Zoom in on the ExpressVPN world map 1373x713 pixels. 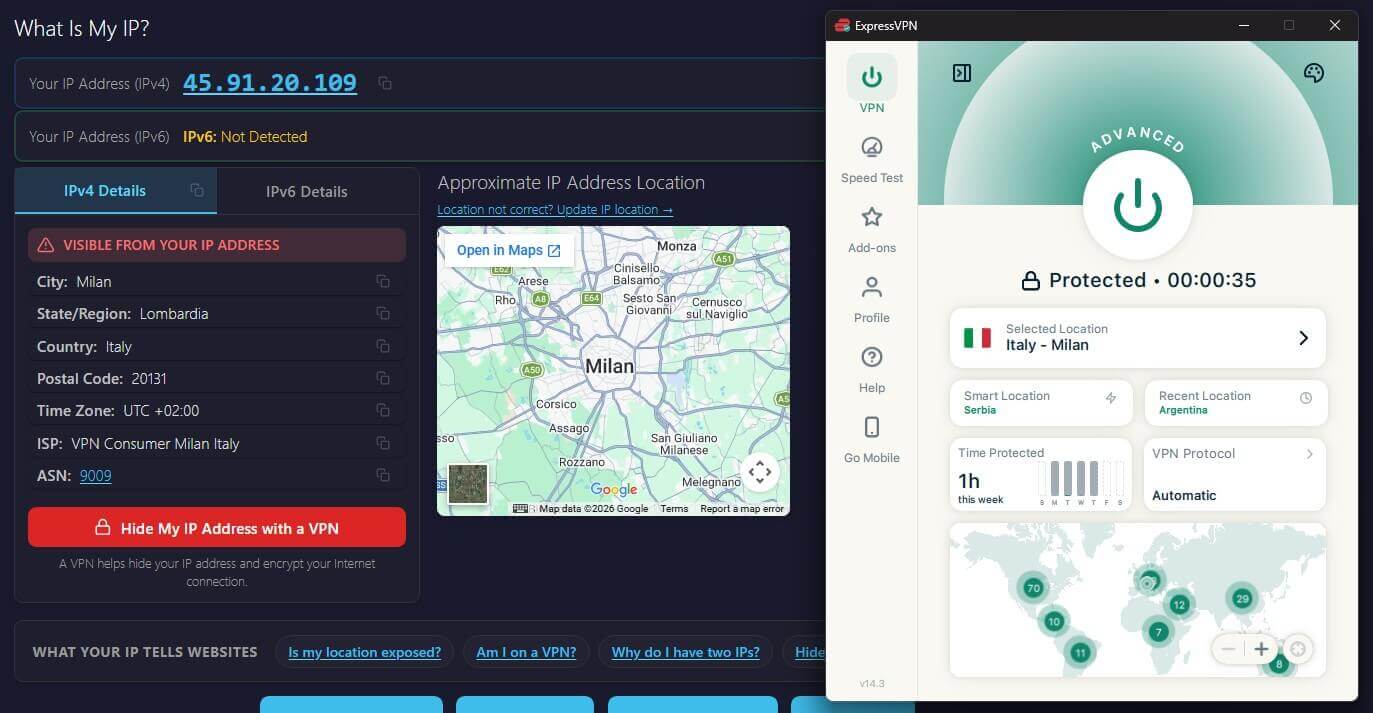(x=1262, y=649)
